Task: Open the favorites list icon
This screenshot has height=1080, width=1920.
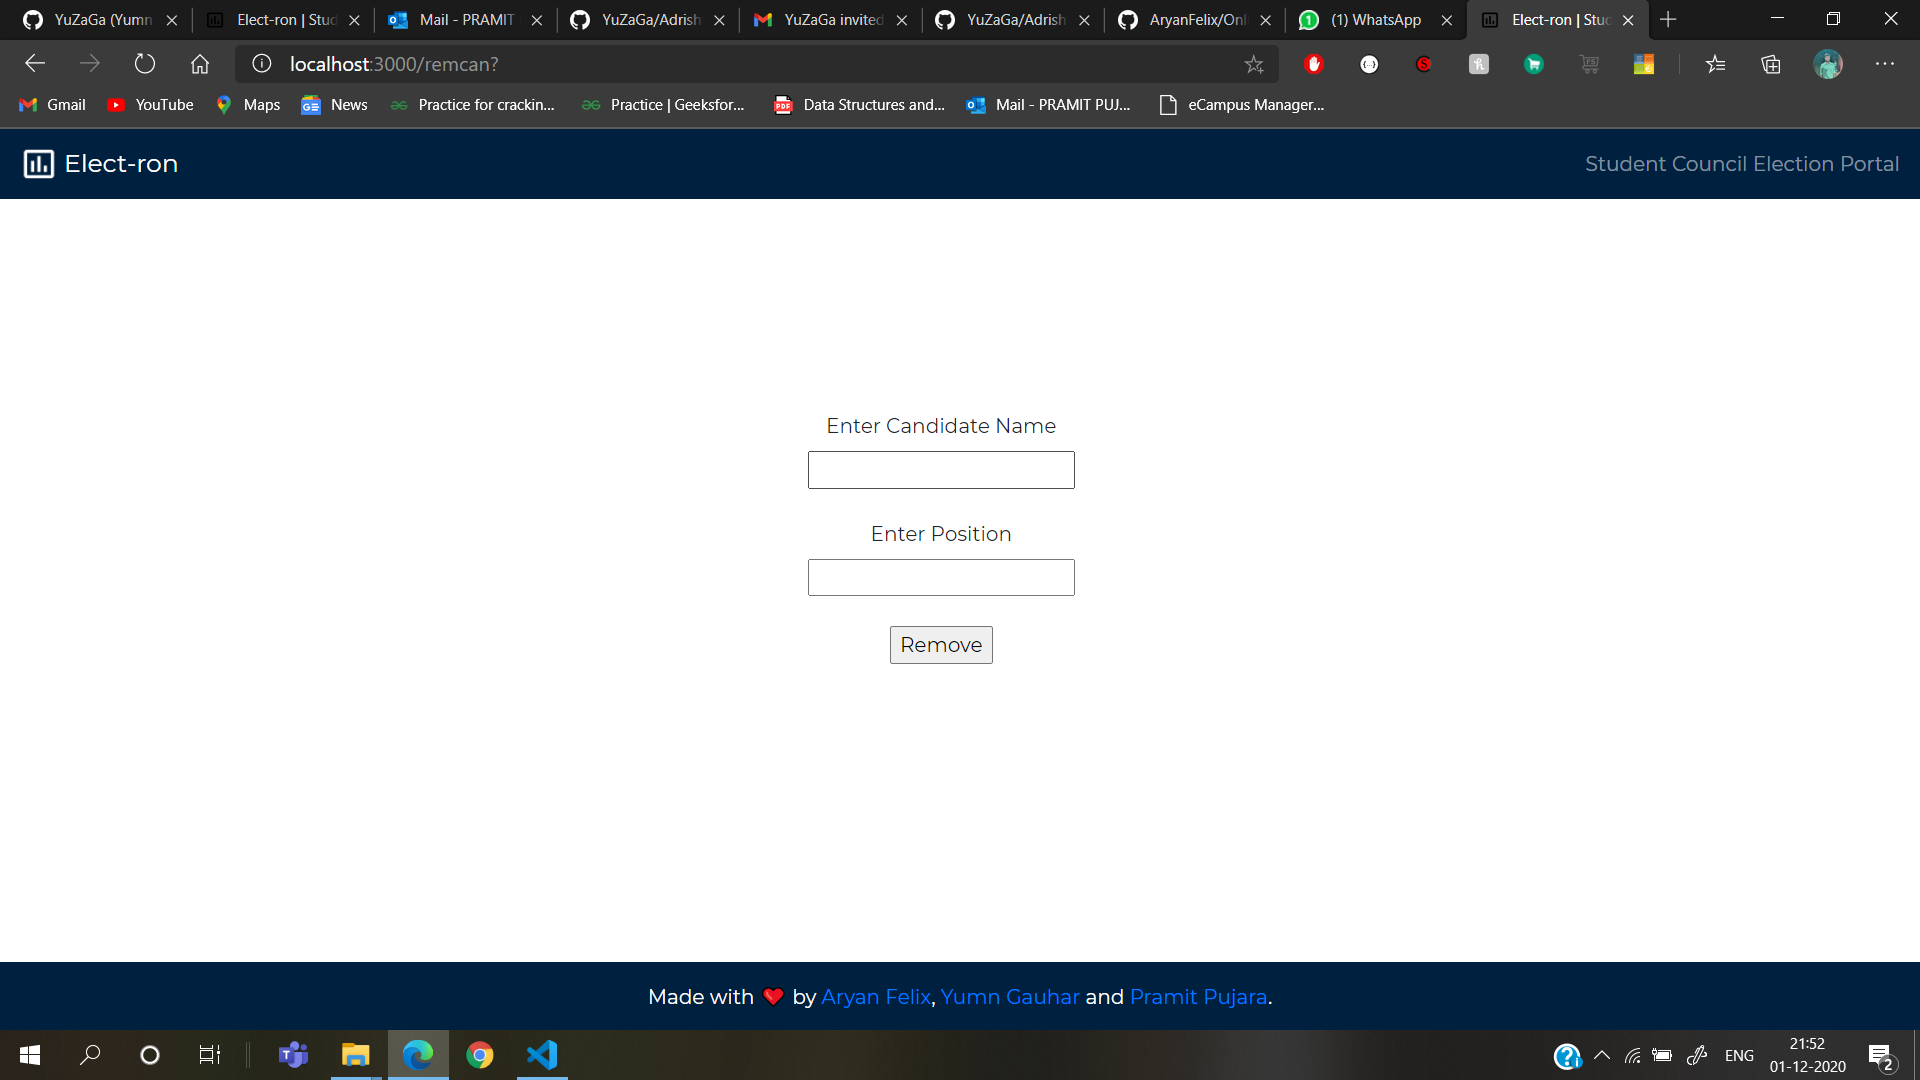Action: tap(1716, 64)
